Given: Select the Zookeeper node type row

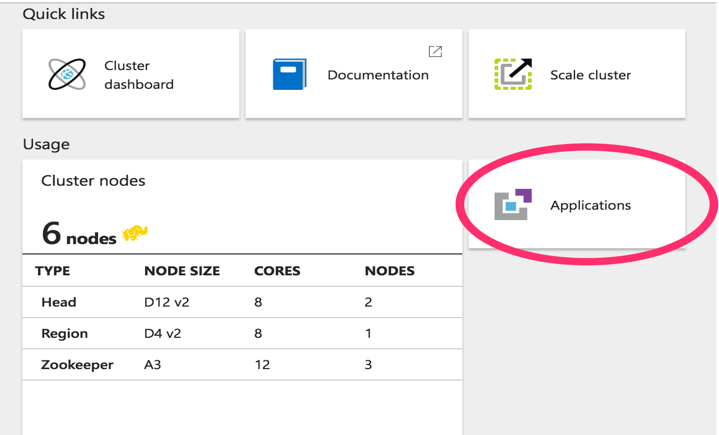Looking at the screenshot, I should (x=77, y=365).
